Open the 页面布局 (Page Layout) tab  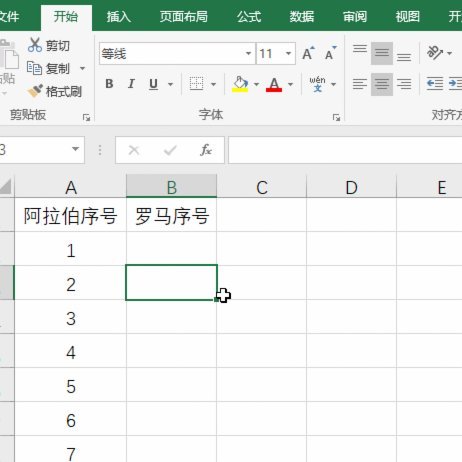(x=184, y=16)
